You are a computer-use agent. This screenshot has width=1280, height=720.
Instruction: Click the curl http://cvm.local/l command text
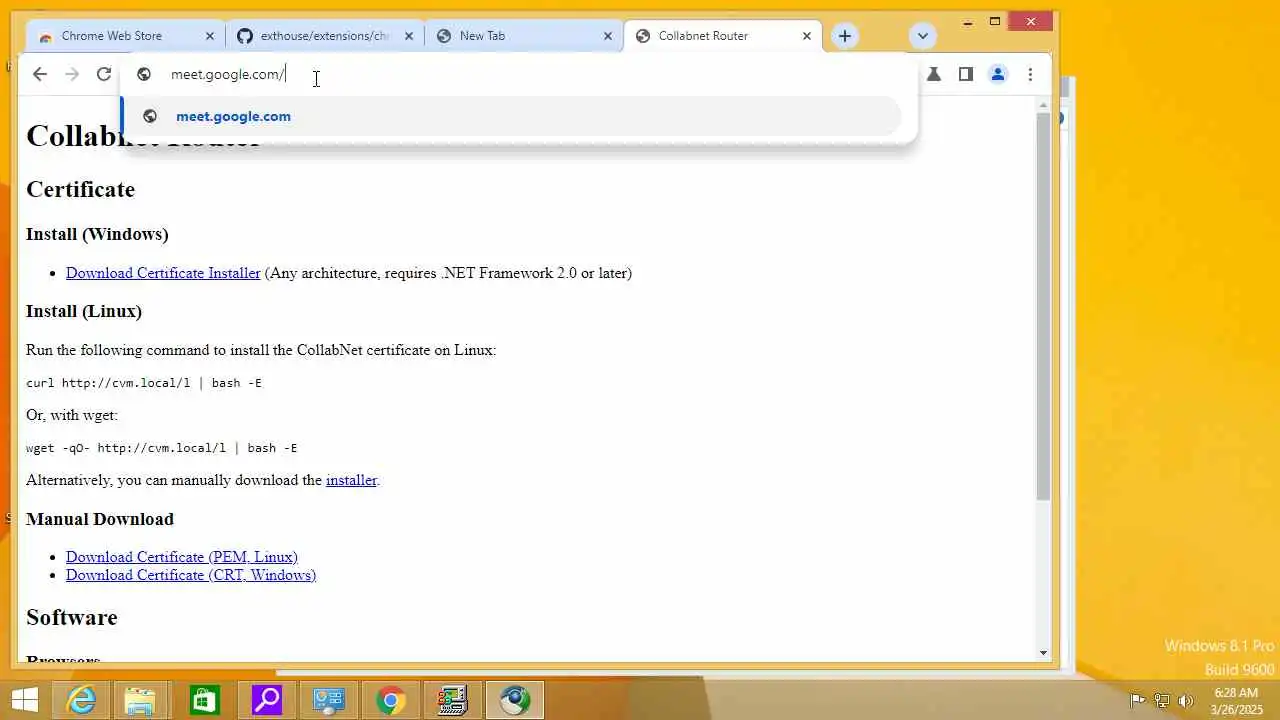[144, 383]
